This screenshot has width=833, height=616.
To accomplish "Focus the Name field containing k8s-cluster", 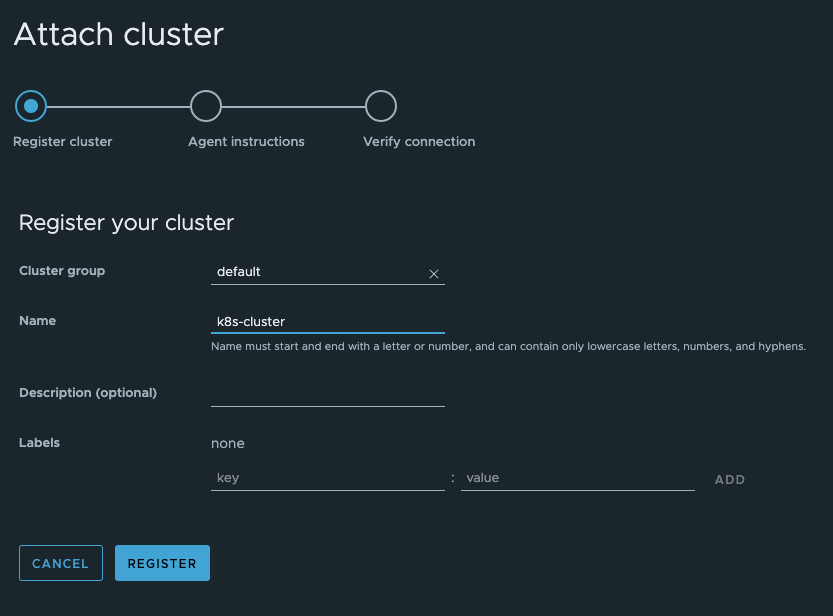I will (x=327, y=321).
